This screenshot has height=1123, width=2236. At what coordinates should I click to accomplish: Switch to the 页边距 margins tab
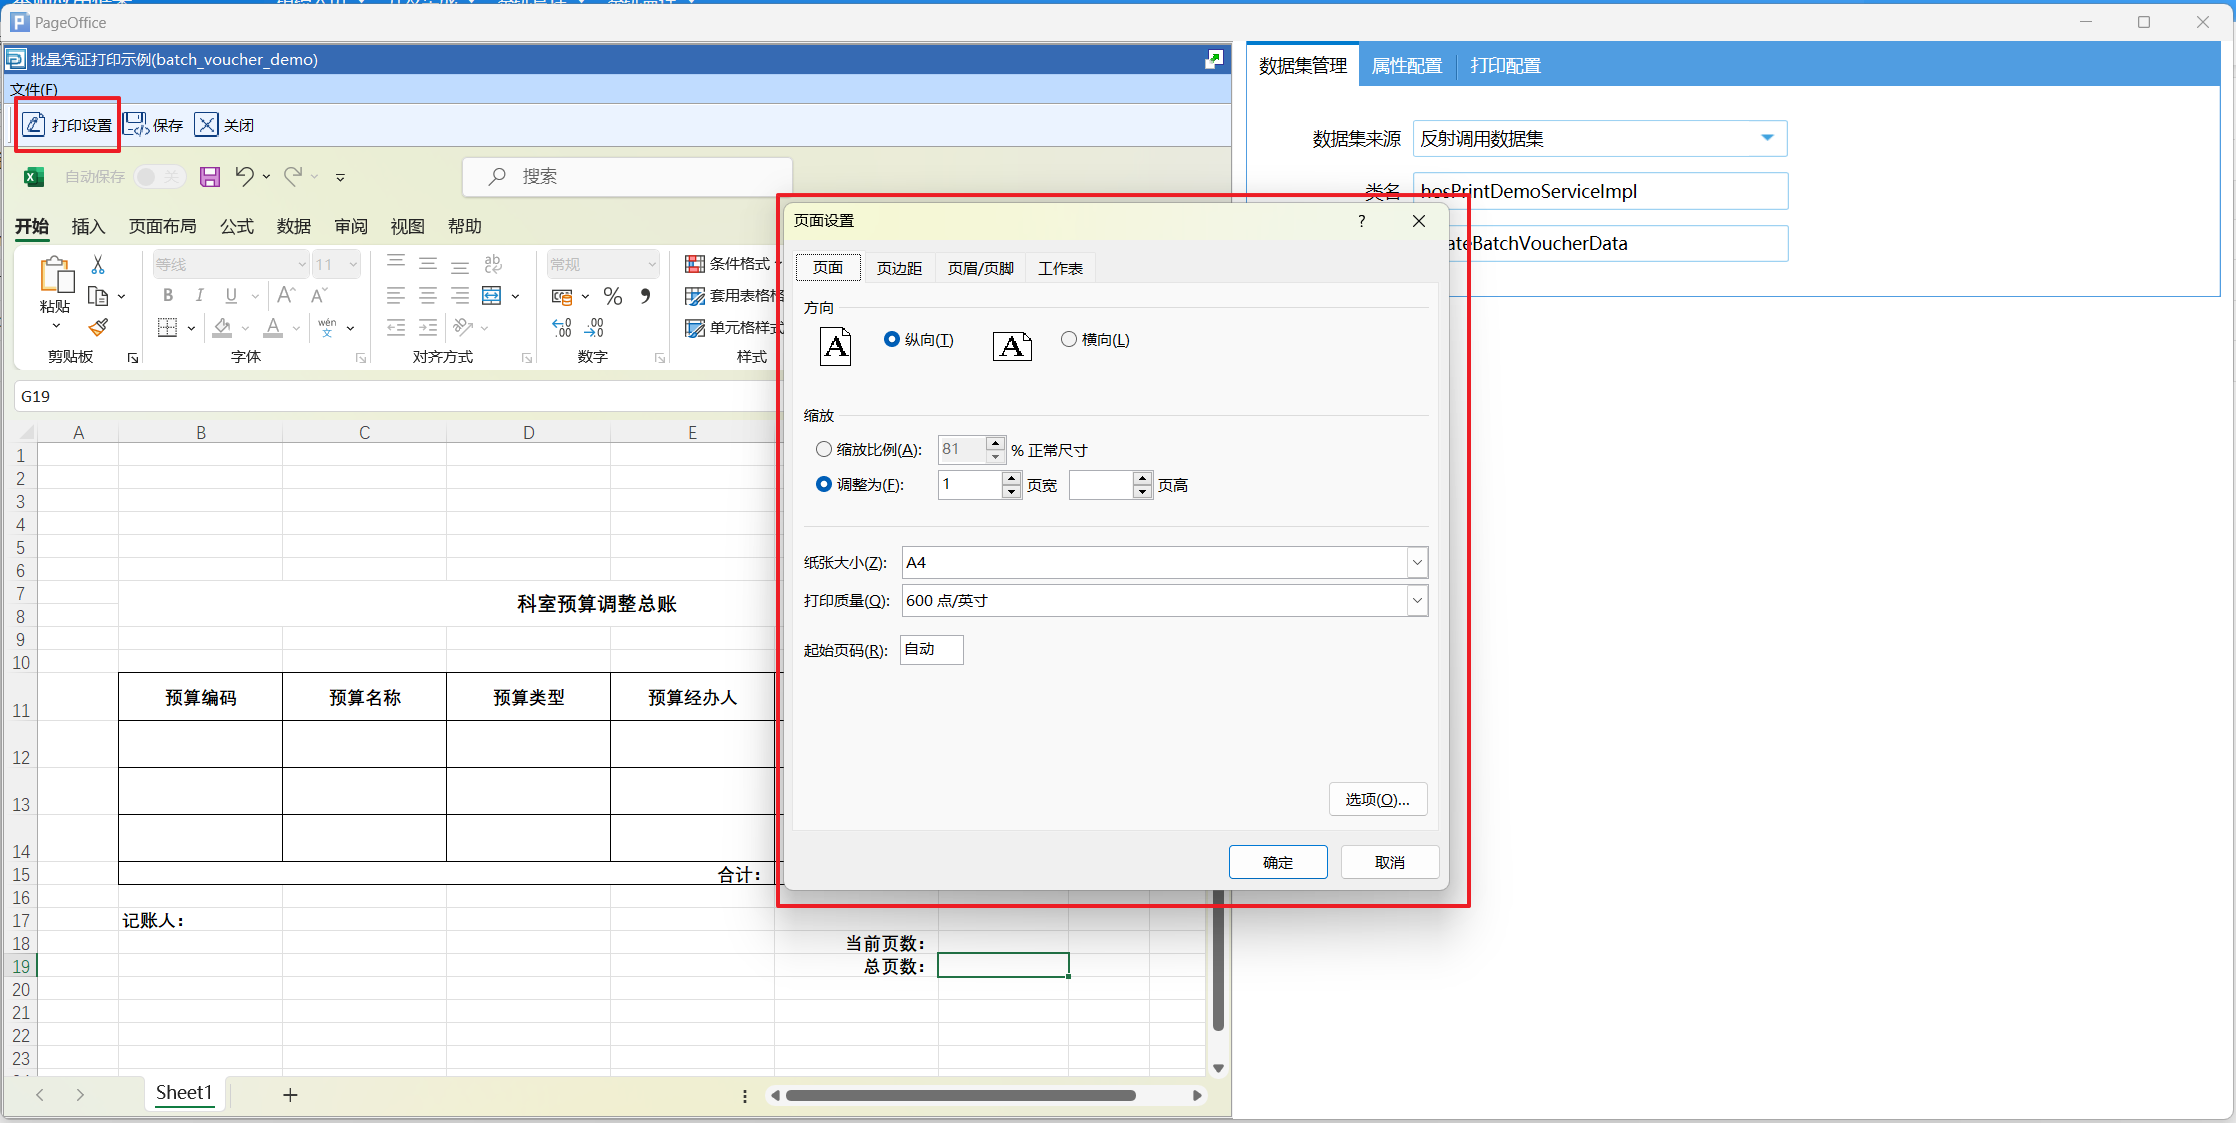click(x=899, y=268)
